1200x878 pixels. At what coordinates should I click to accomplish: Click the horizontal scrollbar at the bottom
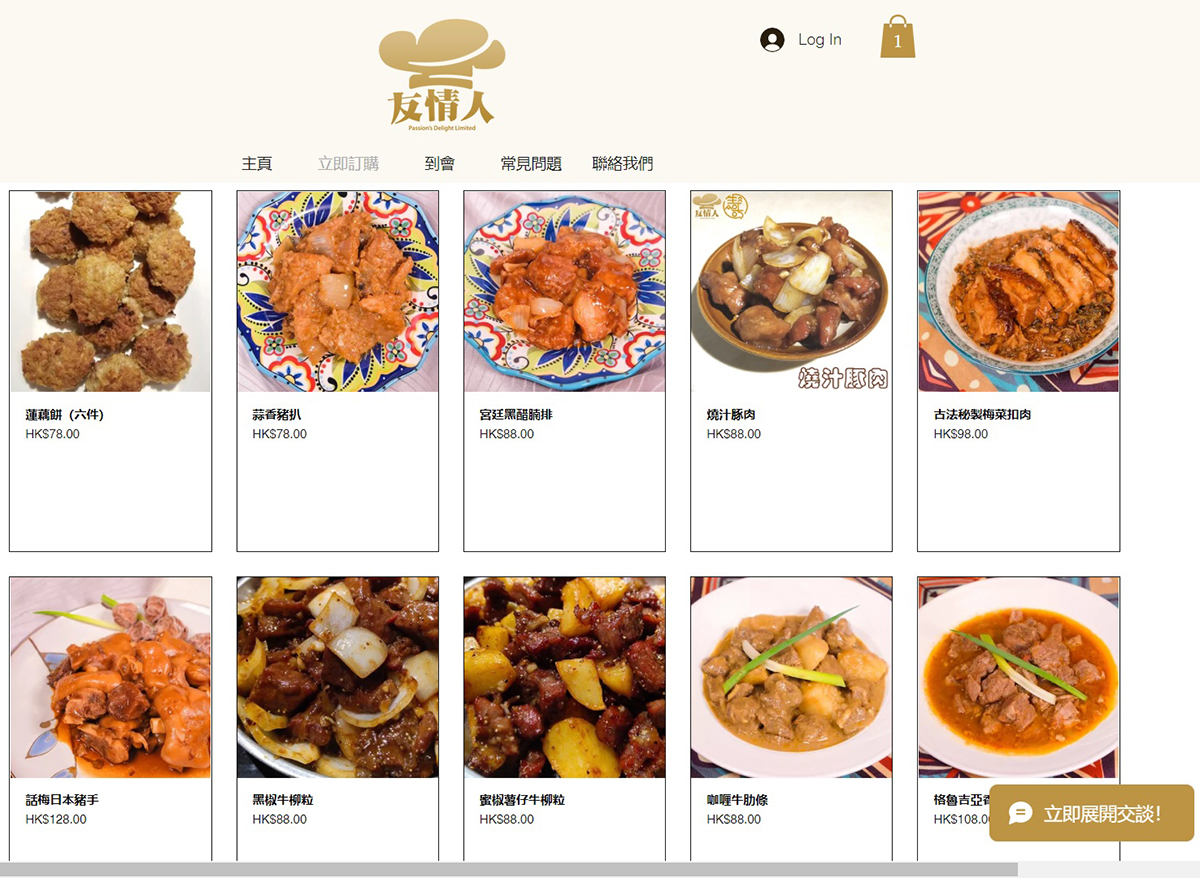509,870
